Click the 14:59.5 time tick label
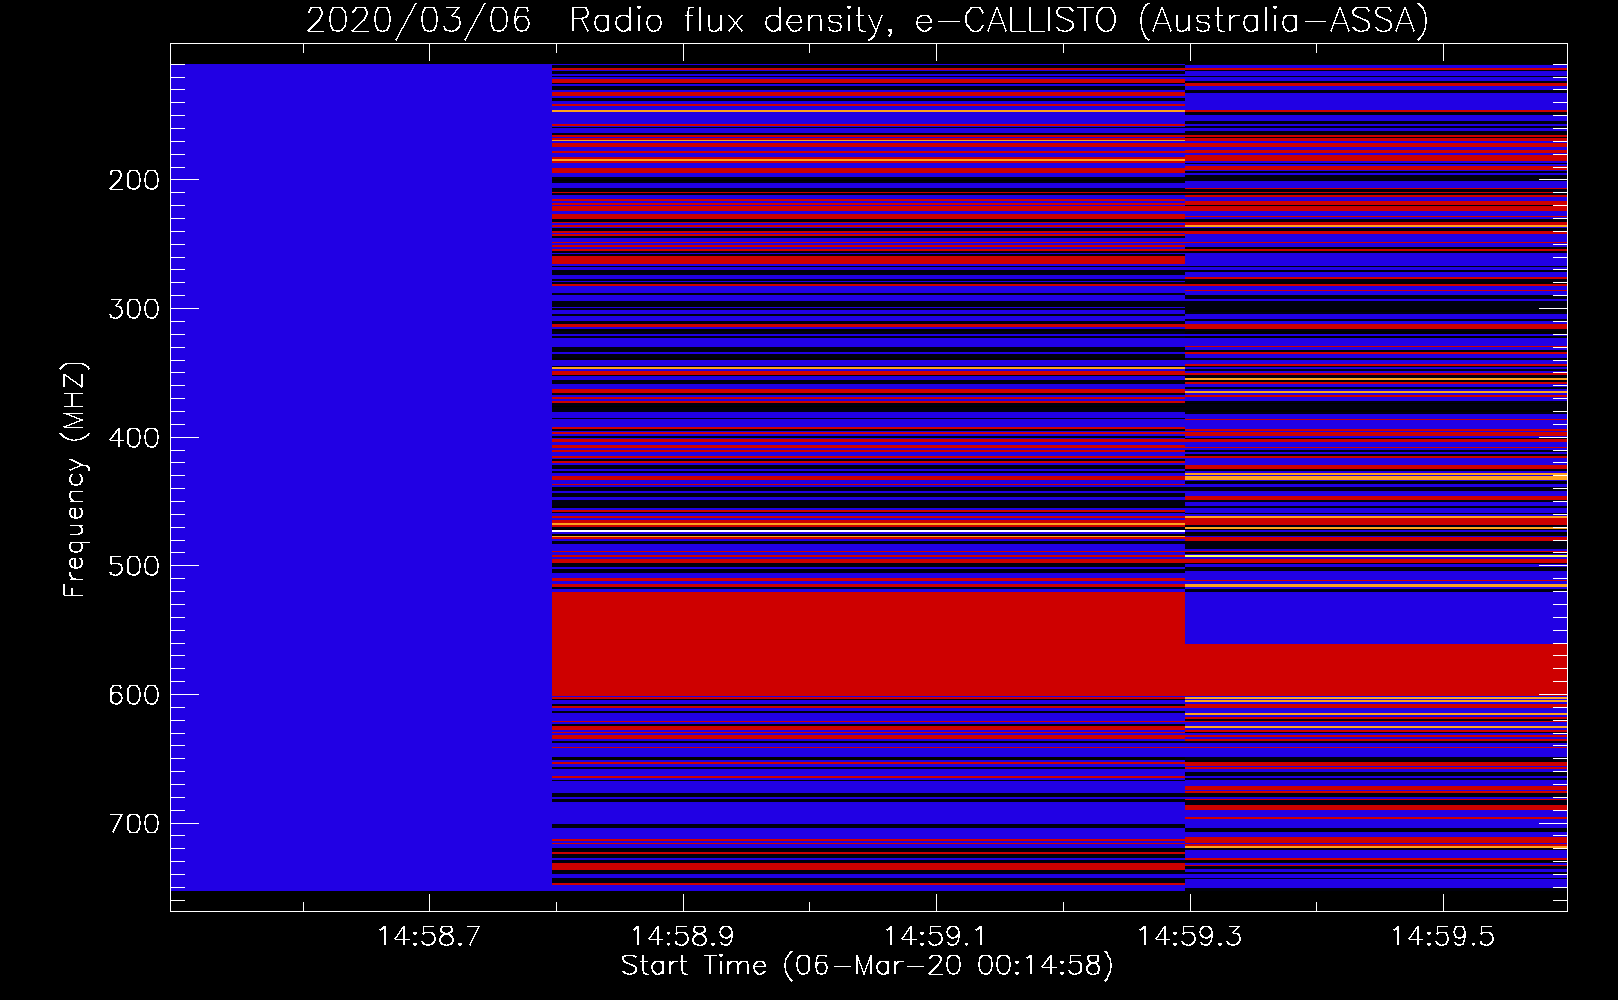This screenshot has width=1618, height=1000. (x=1443, y=936)
